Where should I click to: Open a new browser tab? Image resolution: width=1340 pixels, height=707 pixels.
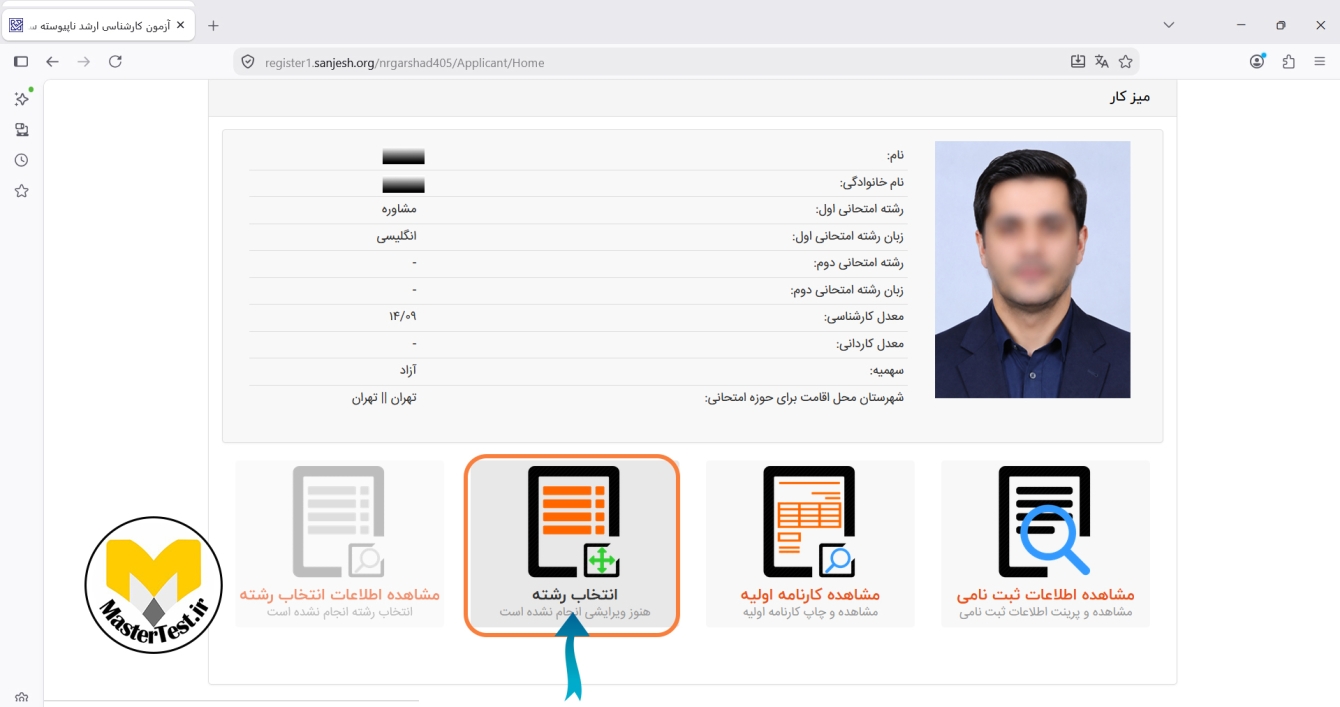tap(213, 25)
